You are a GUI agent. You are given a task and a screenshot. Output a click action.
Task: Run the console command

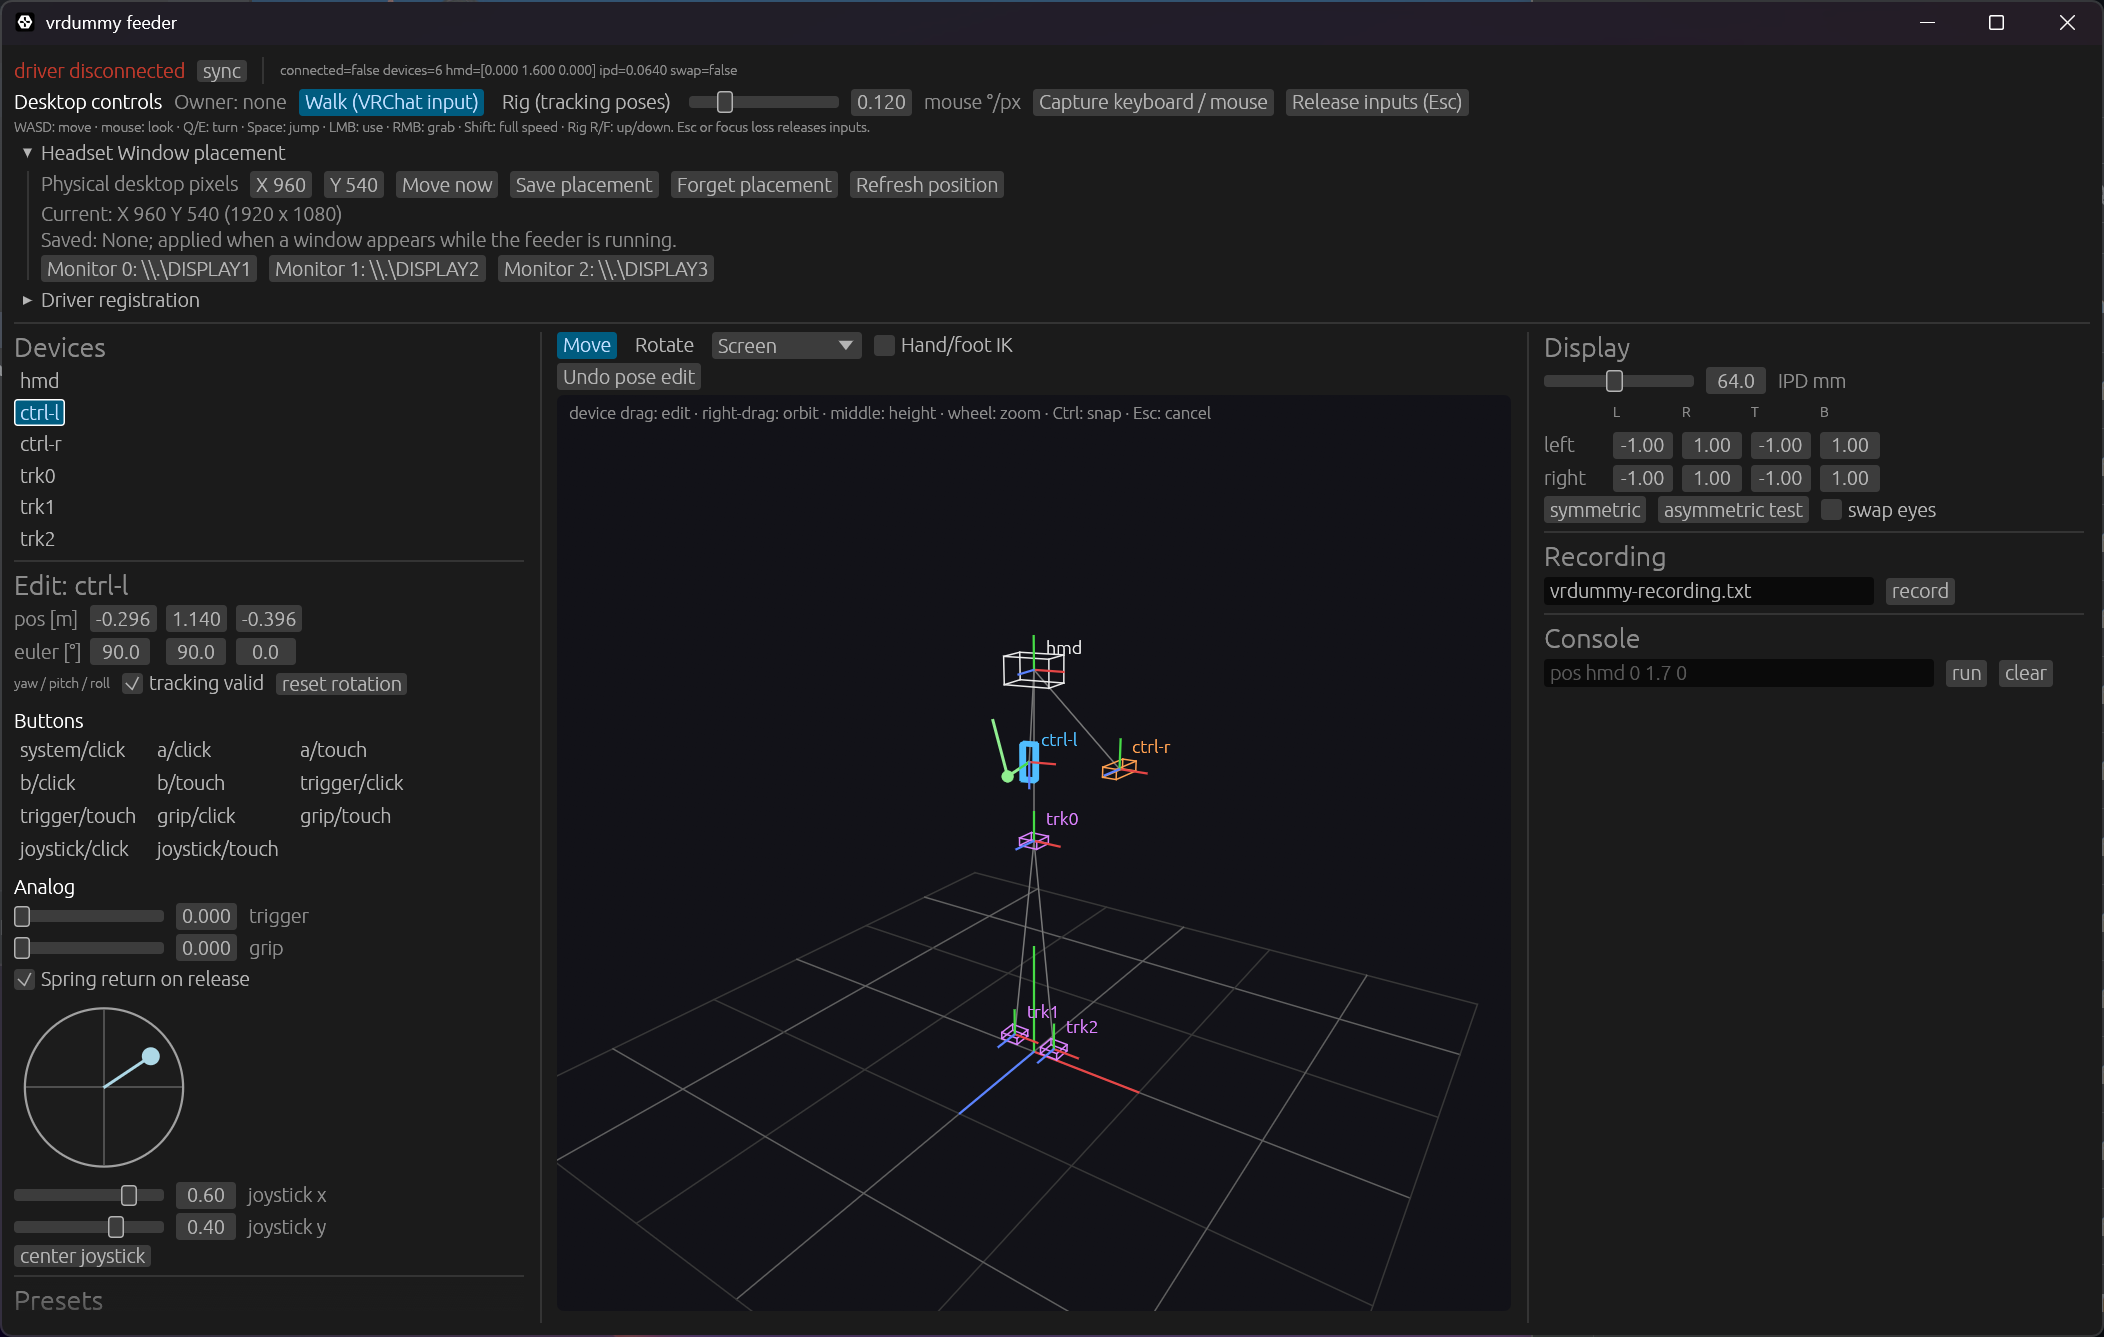tap(1966, 673)
